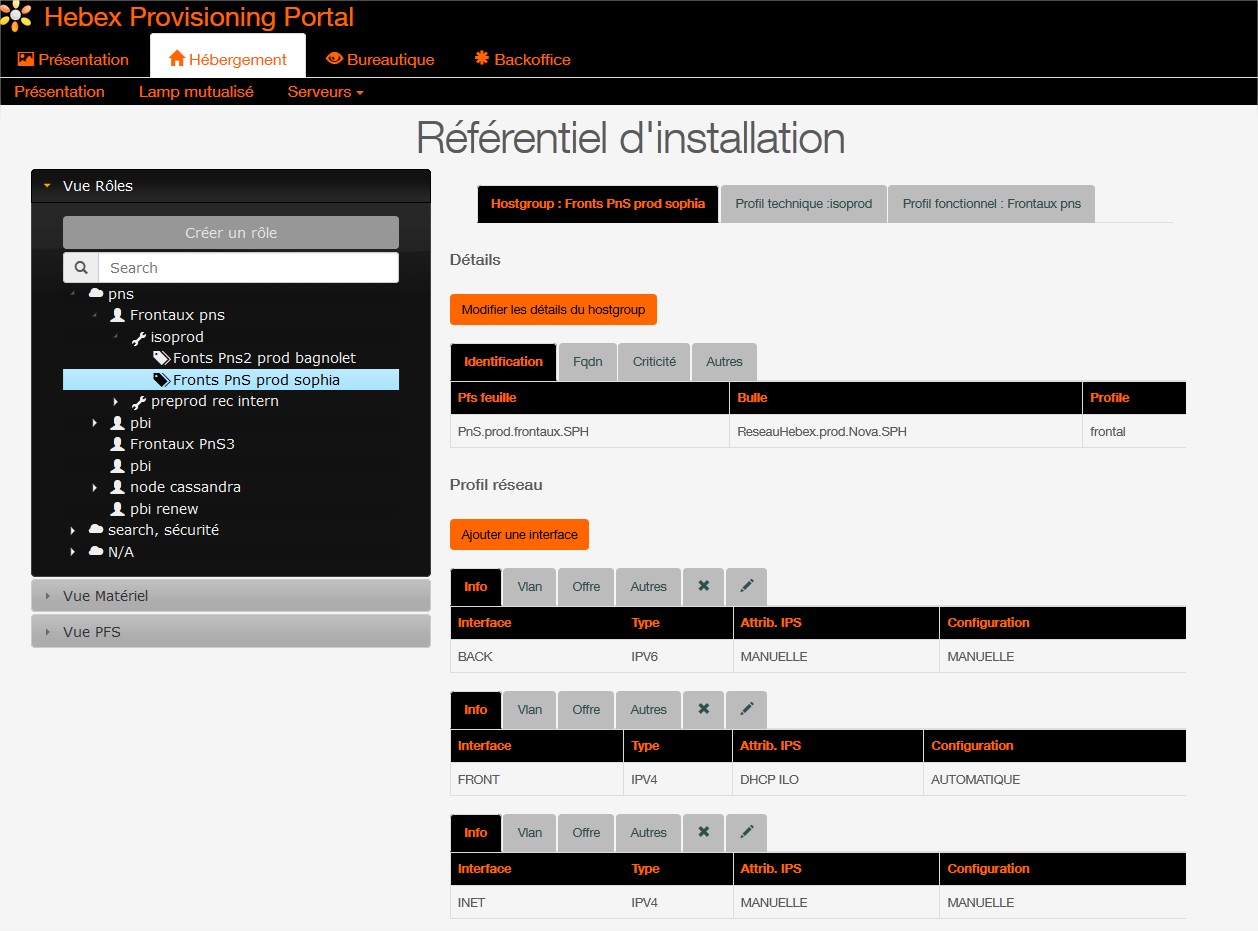Expand the search, sécurité tree node
The image size is (1258, 931).
73,531
